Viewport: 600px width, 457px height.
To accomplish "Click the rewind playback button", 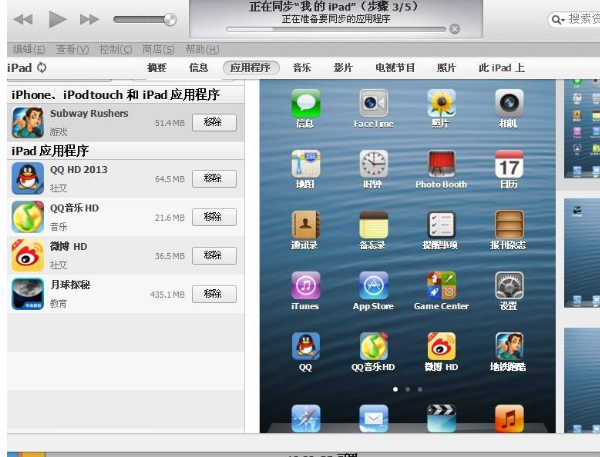I will [23, 19].
